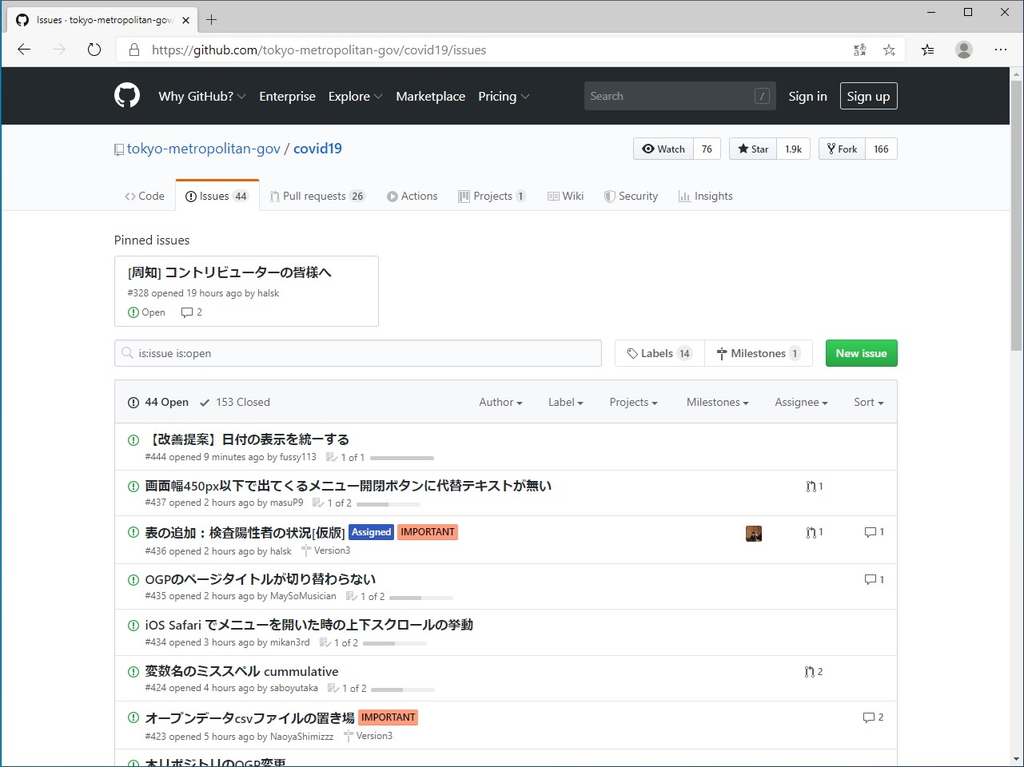The width and height of the screenshot is (1024, 767).
Task: Toggle watching the repository via Watch button
Action: tap(663, 148)
